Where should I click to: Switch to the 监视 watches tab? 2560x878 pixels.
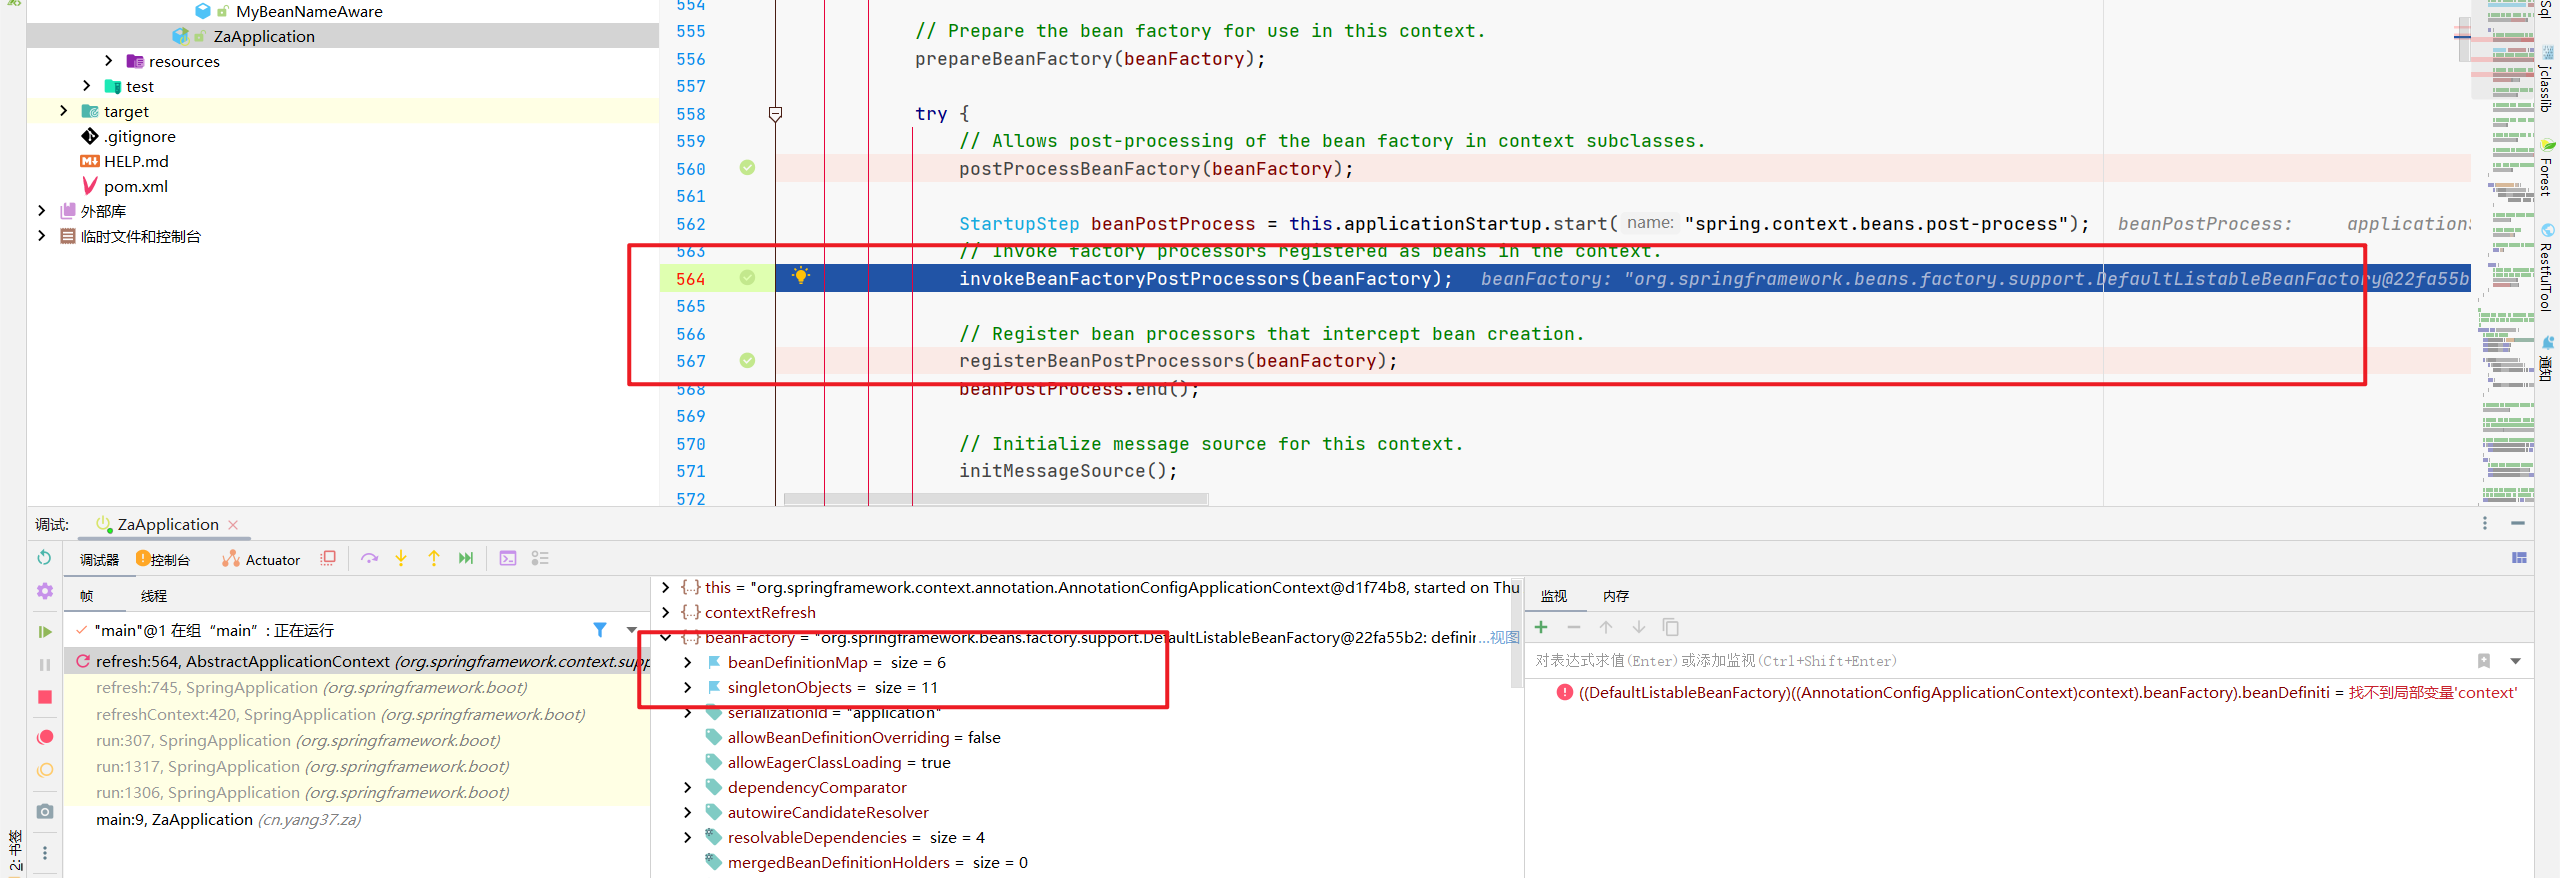coord(1554,596)
